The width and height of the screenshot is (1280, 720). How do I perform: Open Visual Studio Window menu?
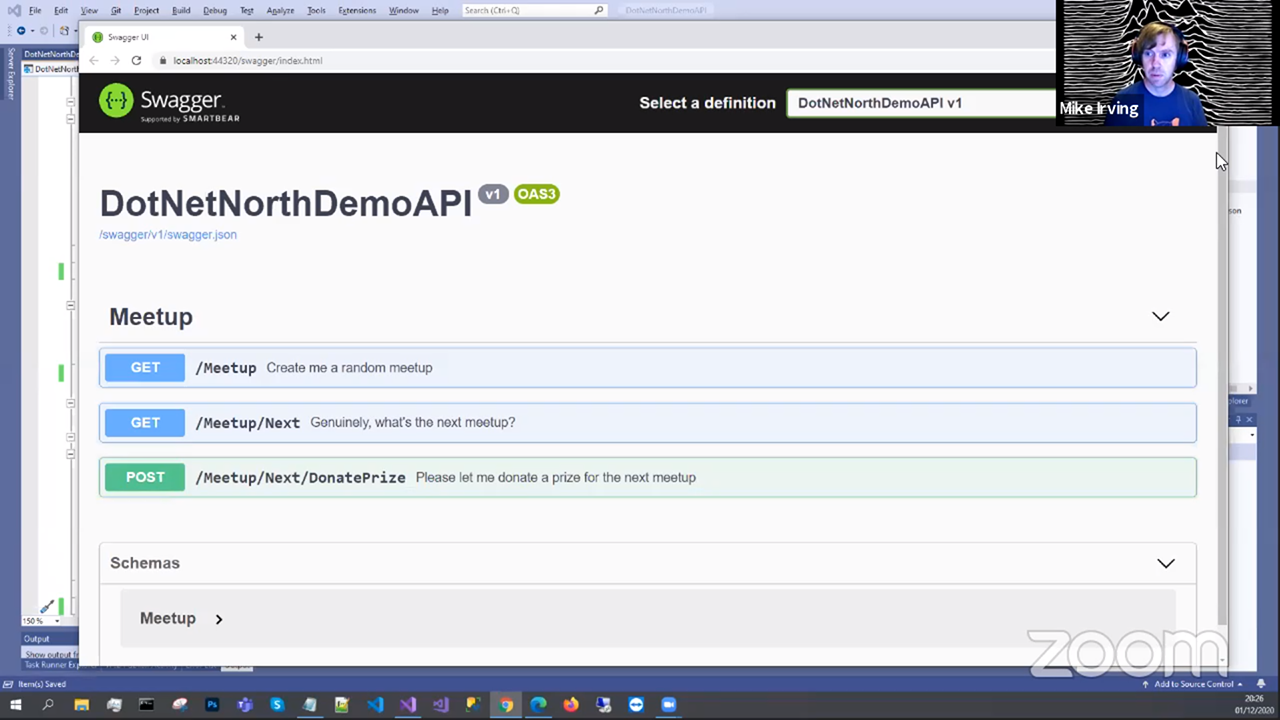[x=404, y=10]
